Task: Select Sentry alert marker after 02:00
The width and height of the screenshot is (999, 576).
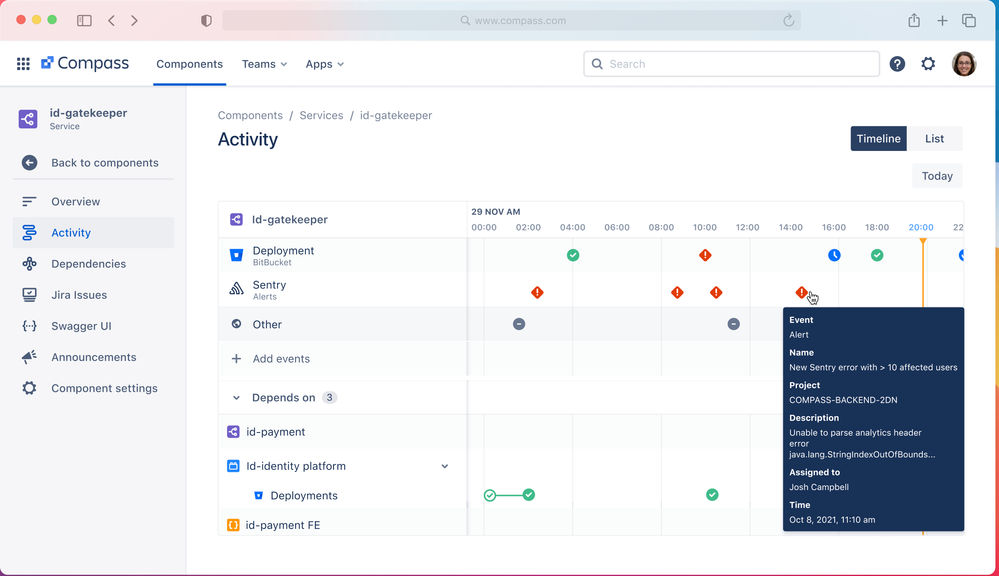Action: coord(538,292)
